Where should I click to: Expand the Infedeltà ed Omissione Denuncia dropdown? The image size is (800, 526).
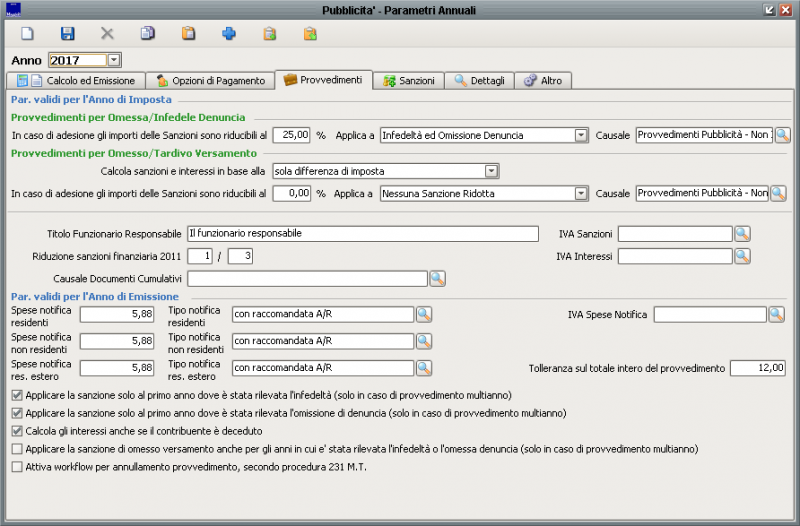[581, 135]
